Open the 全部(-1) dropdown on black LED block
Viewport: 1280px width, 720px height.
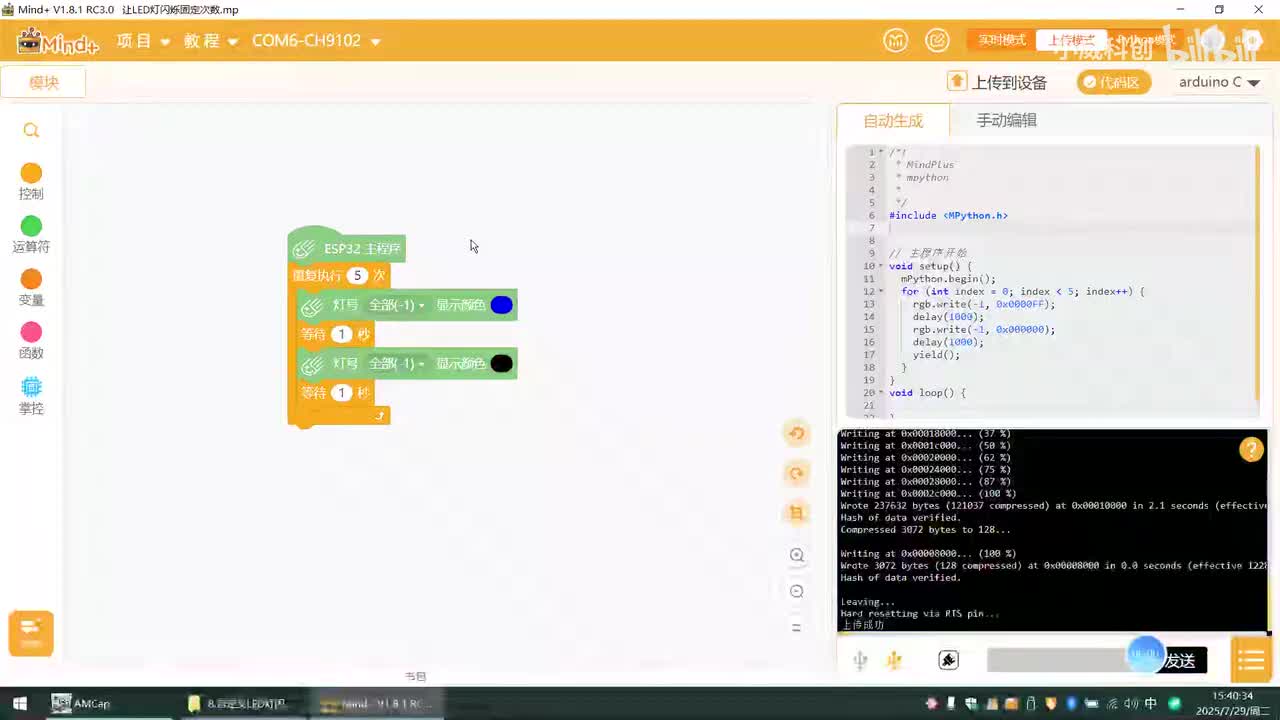[x=397, y=363]
